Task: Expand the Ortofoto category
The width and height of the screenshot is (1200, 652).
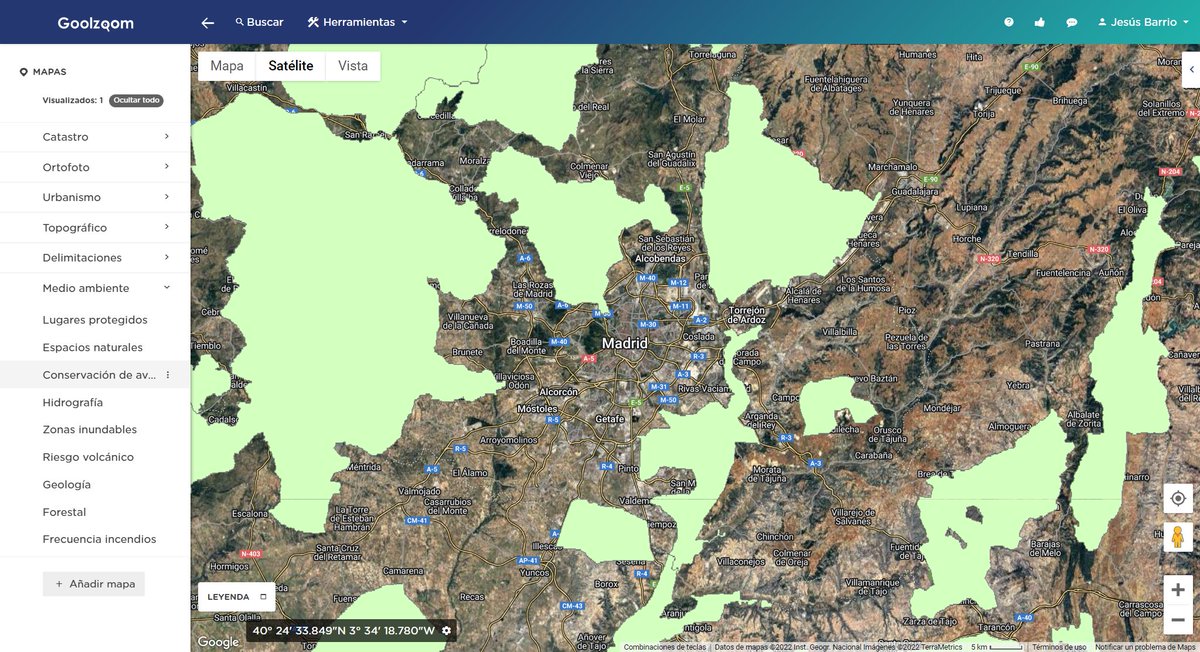Action: coord(95,167)
